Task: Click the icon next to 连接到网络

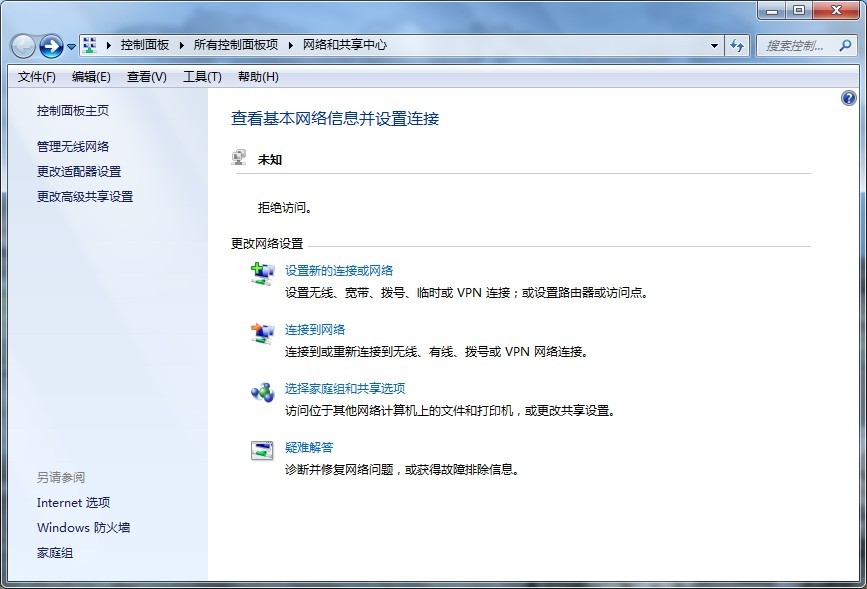Action: (261, 332)
